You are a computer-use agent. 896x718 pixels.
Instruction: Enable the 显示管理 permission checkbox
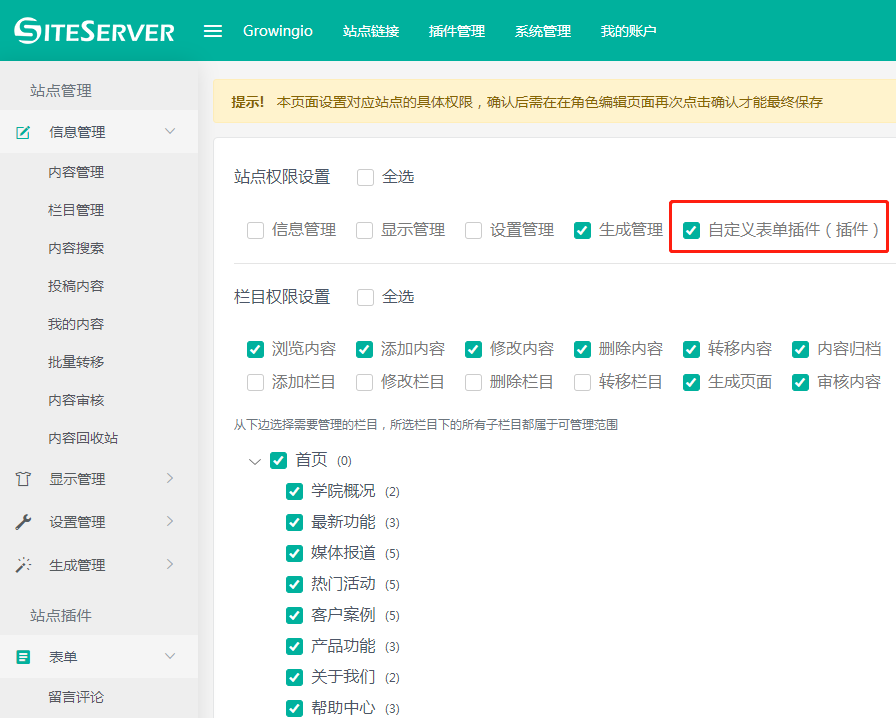[365, 230]
